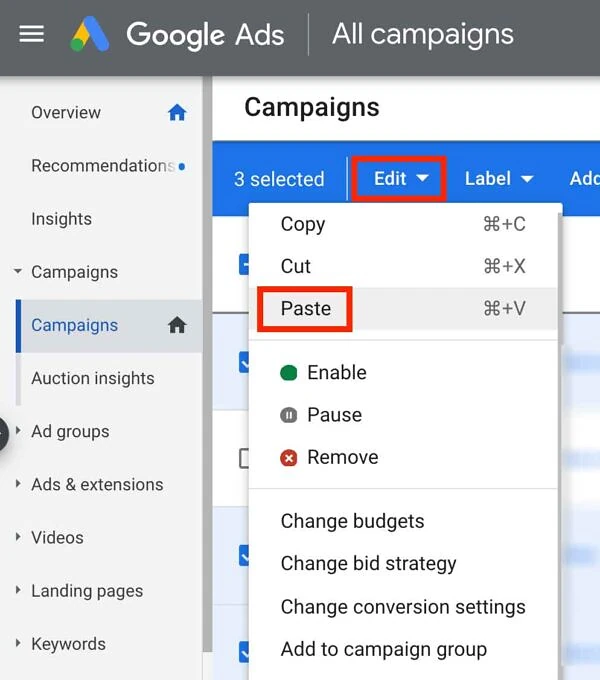Expand the Ads & extensions section
Viewport: 600px width, 680px height.
[18, 484]
